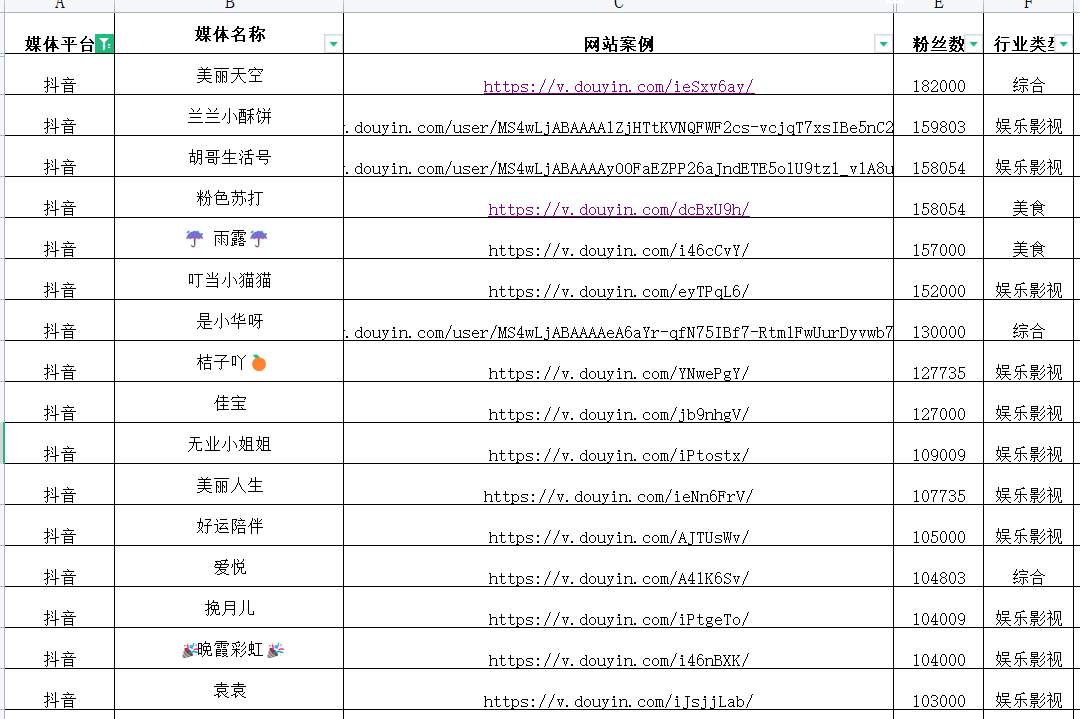Select the URL https://v.douyin.com/YNwePgY/
1080x719 pixels.
click(619, 373)
